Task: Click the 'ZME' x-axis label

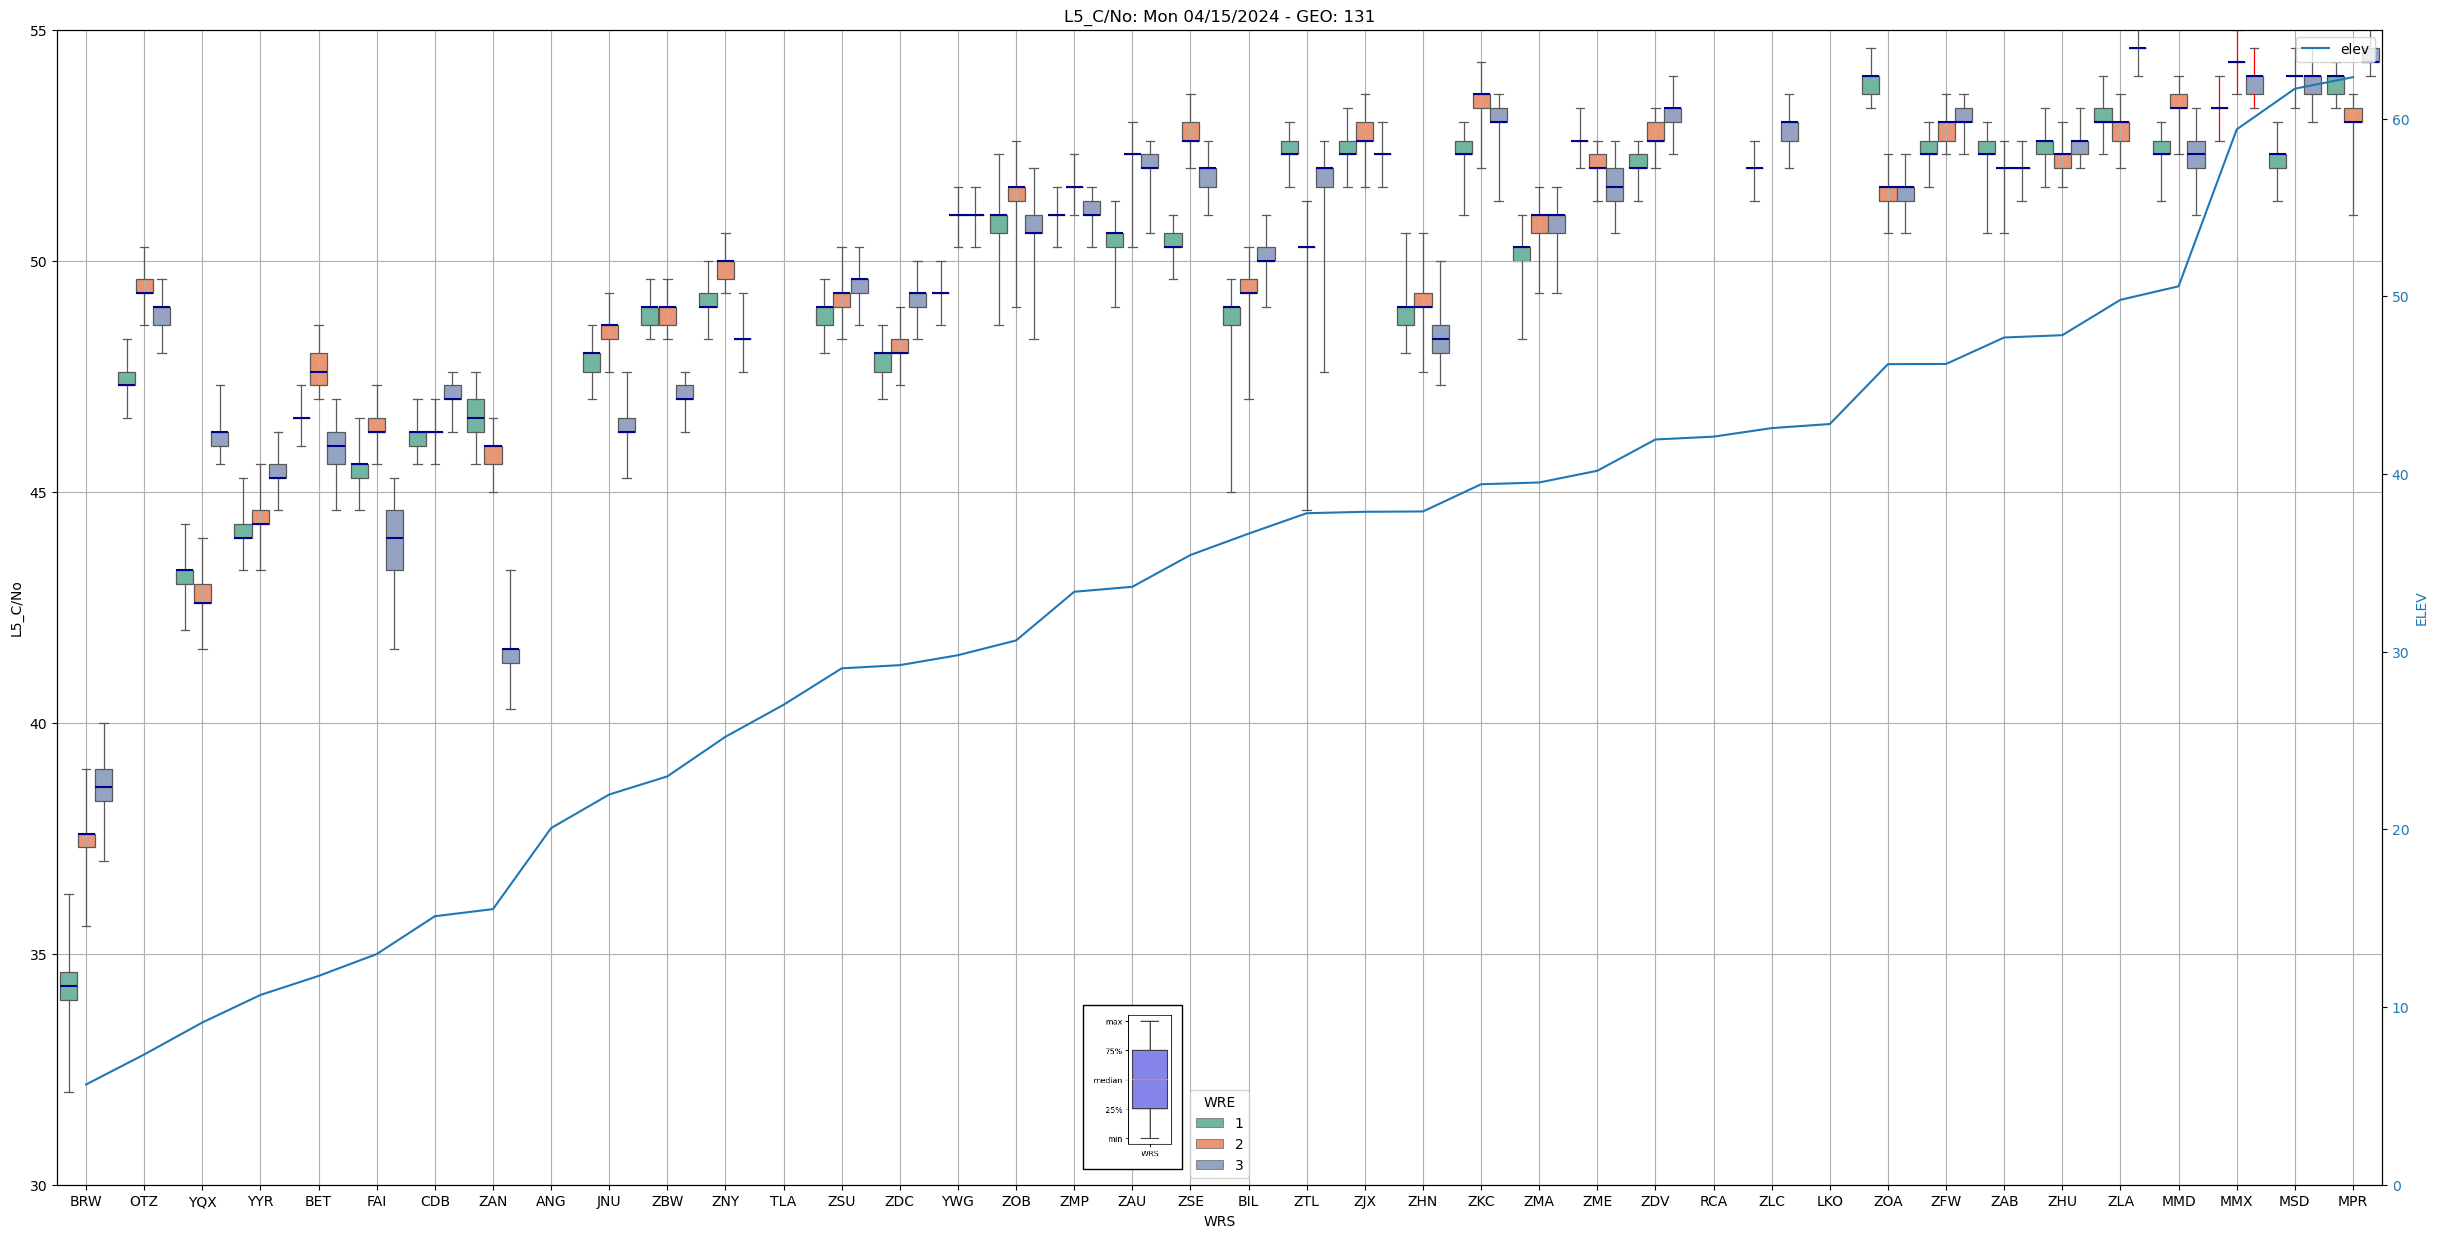Action: click(x=1597, y=1202)
